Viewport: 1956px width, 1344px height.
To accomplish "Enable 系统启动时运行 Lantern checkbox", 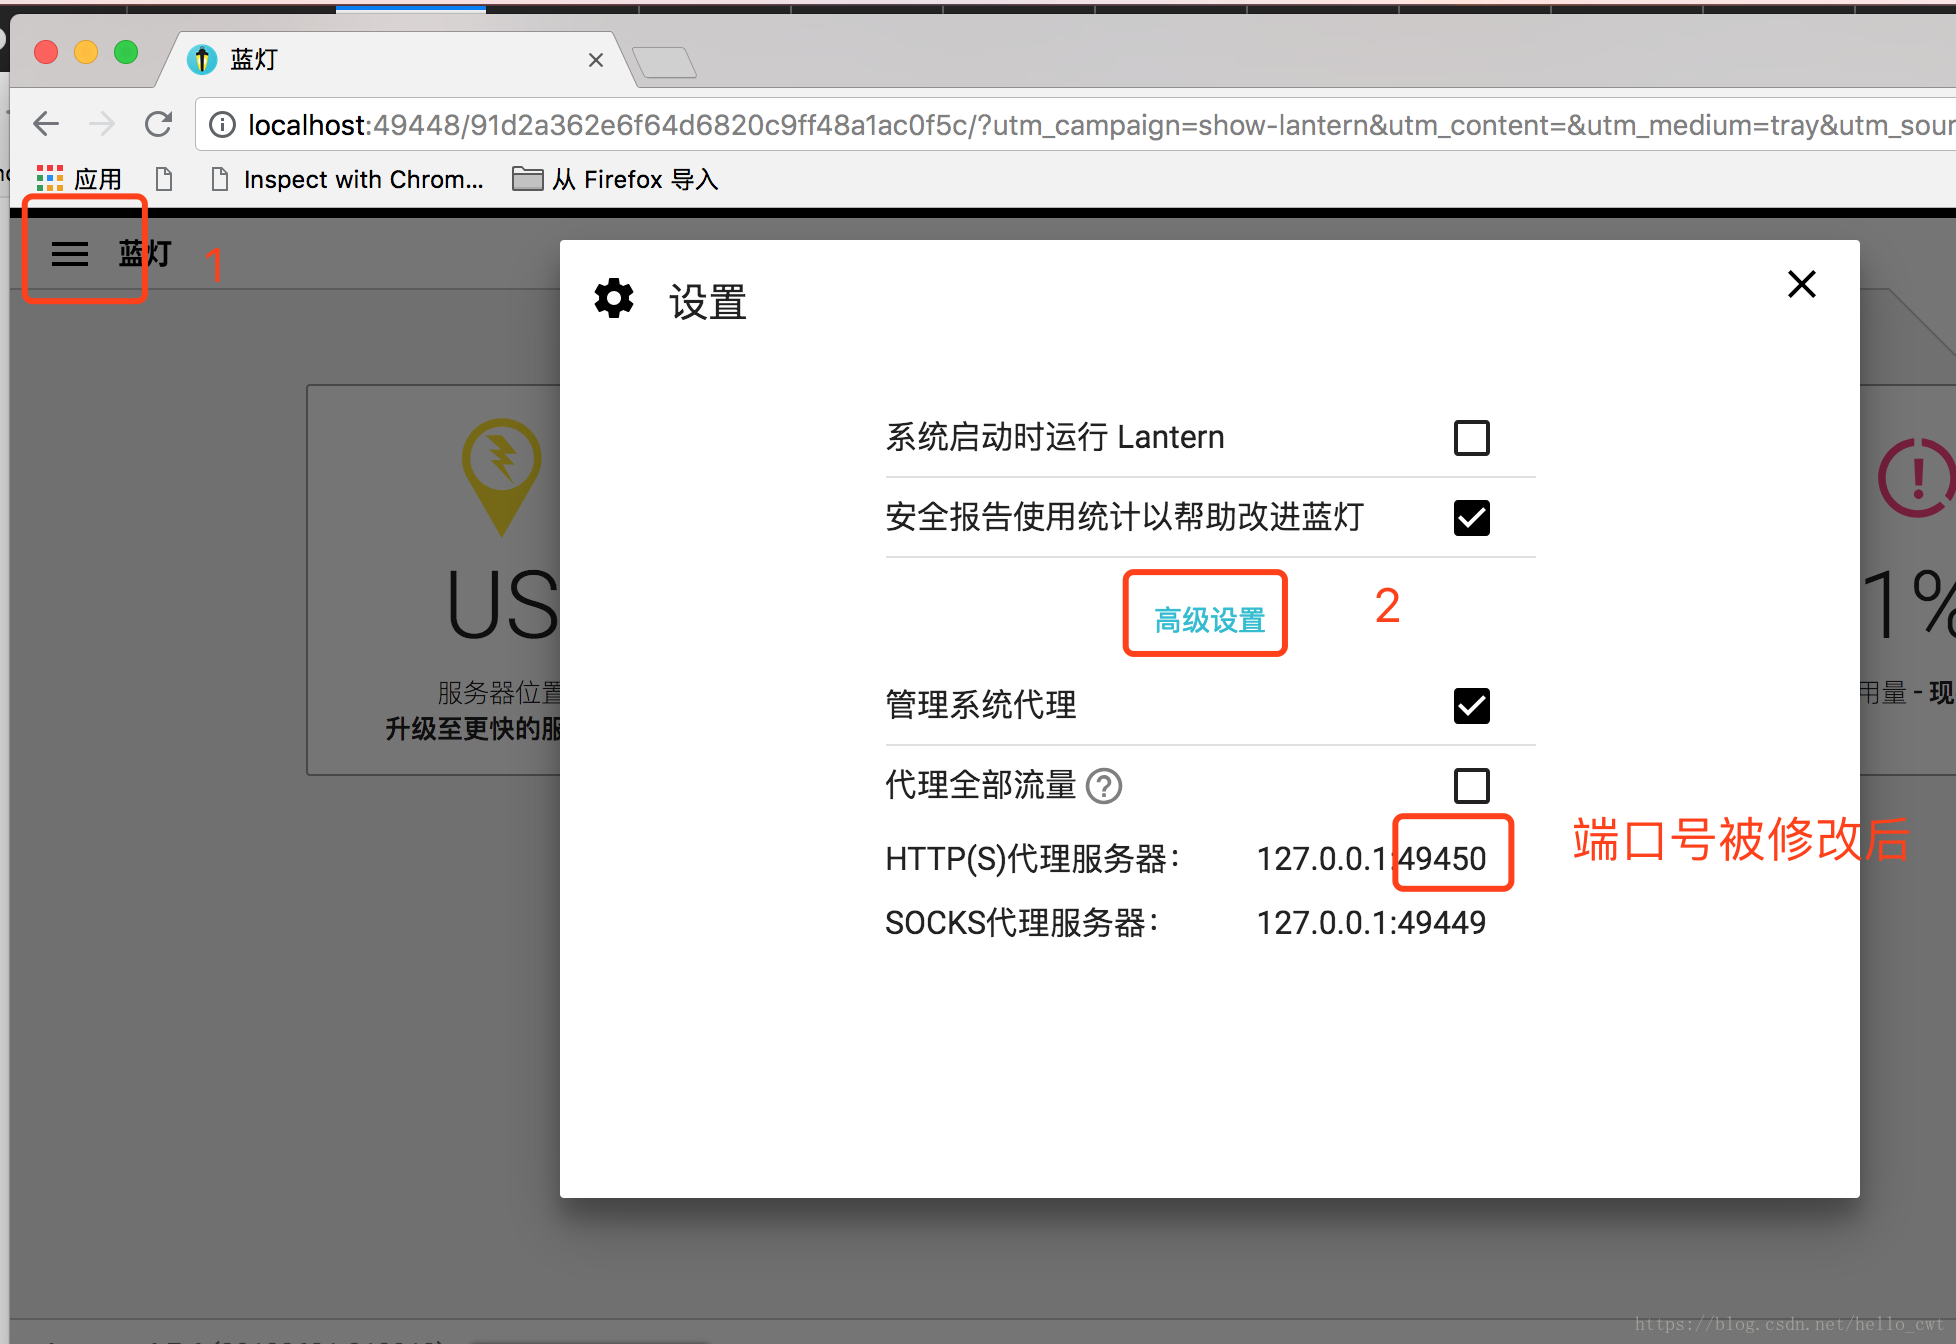I will tap(1472, 438).
